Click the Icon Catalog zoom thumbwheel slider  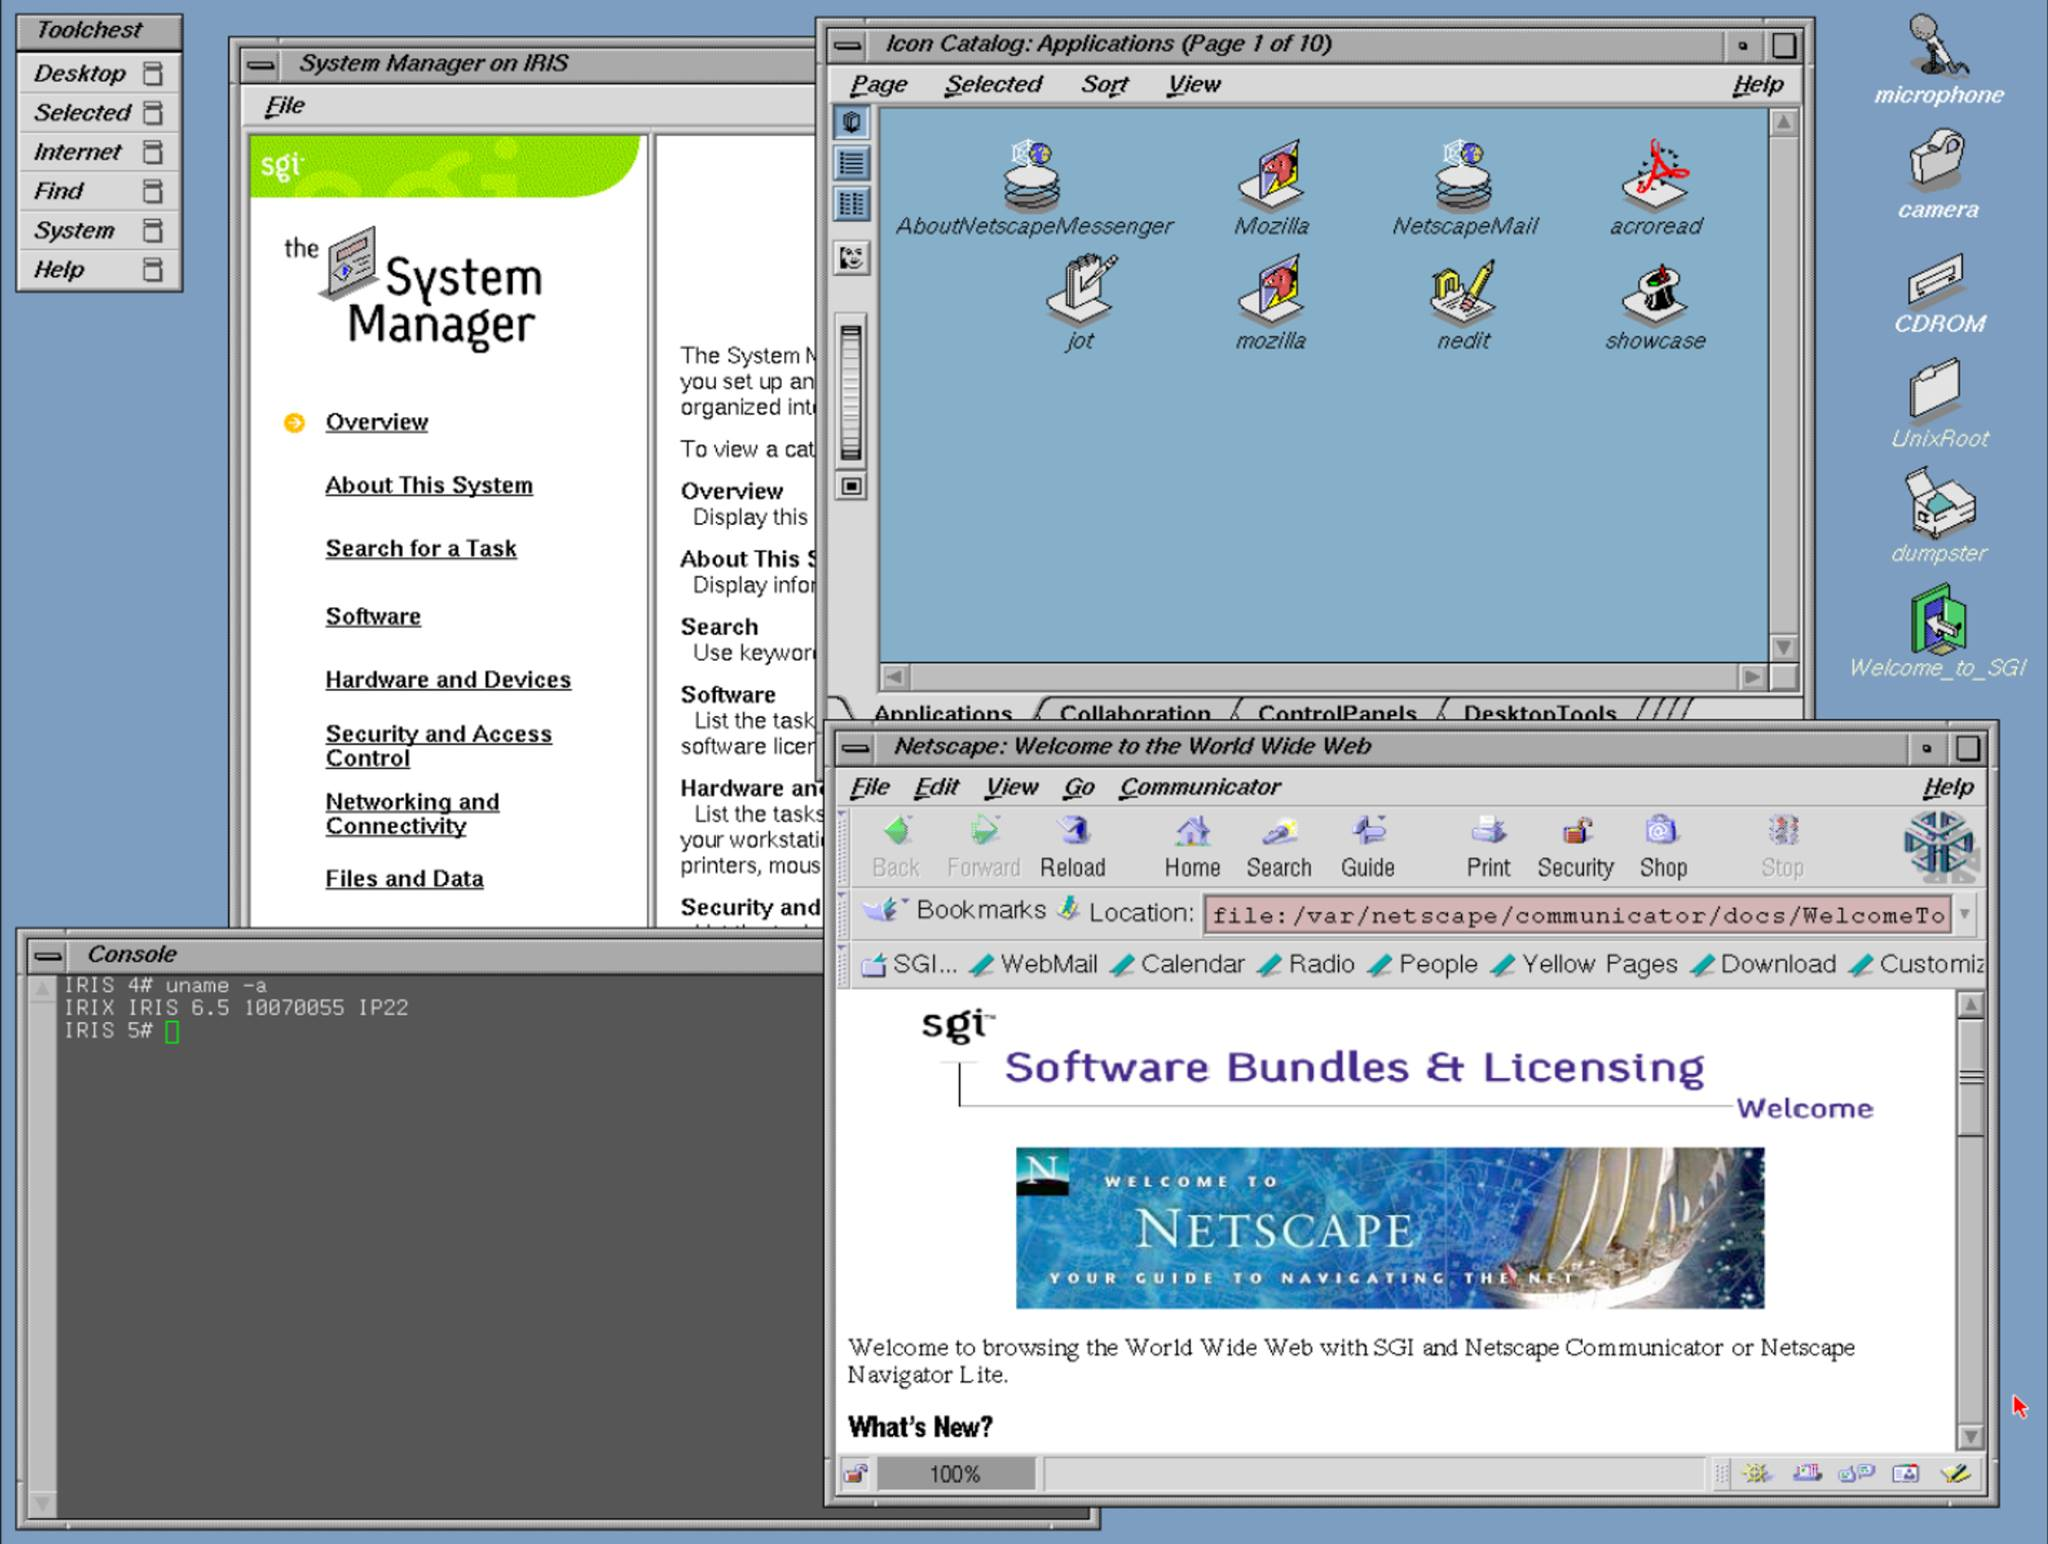[851, 392]
